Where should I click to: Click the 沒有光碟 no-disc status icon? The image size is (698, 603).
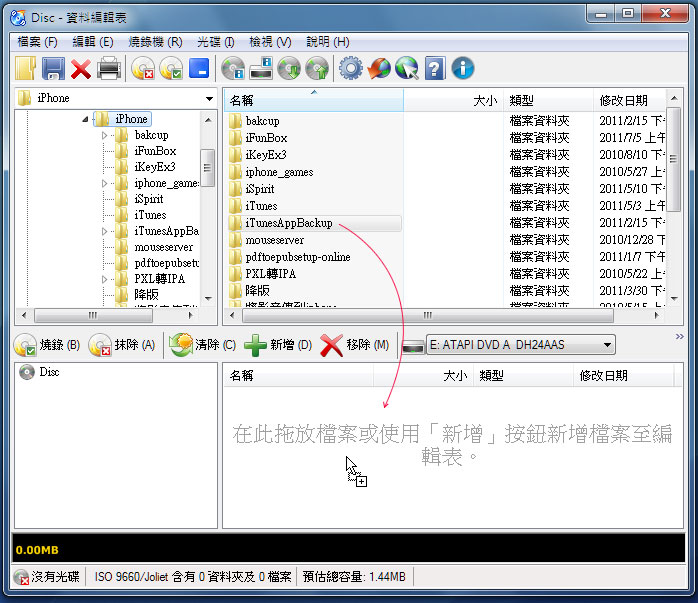tap(21, 578)
